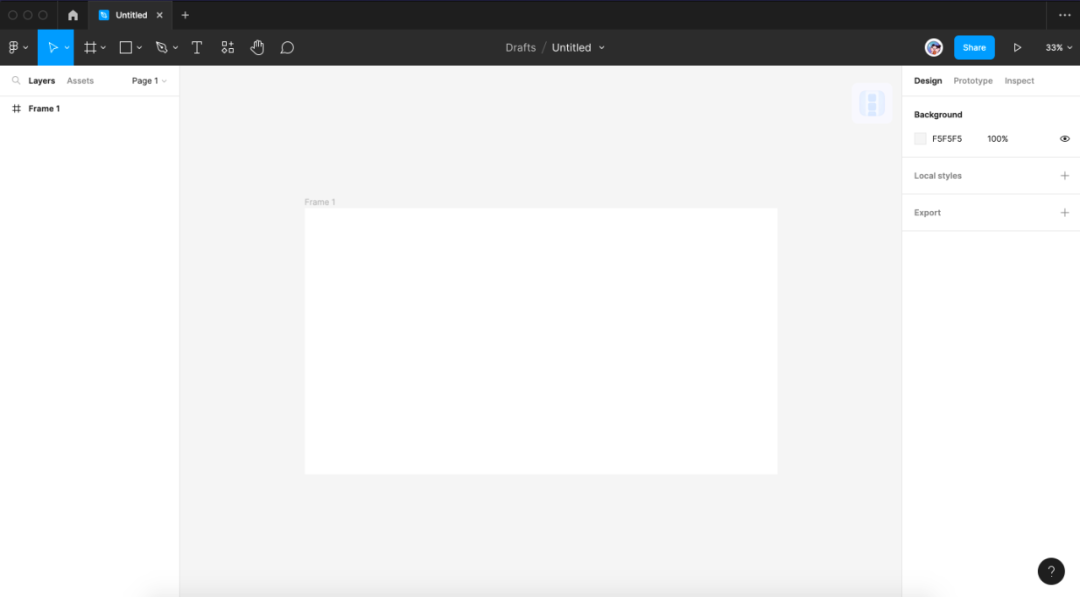Click the Frame 1 label on canvas
Viewport: 1080px width, 597px height.
[x=320, y=202]
